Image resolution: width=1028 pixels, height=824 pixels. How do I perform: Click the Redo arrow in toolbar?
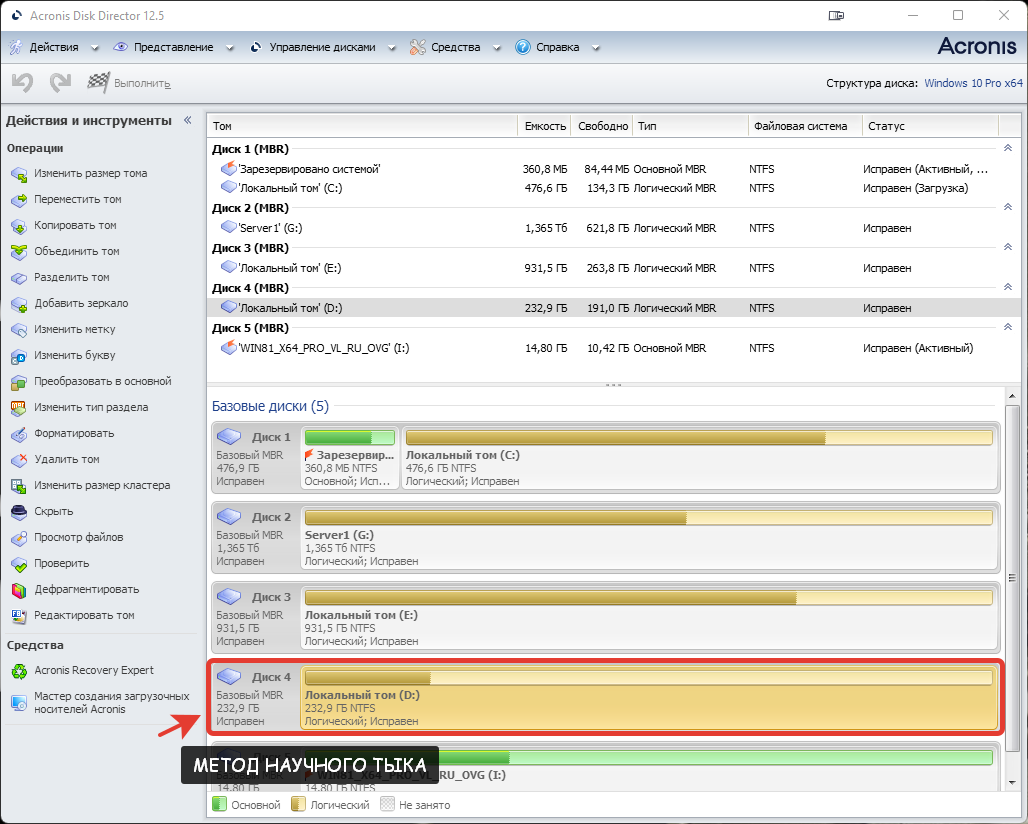pyautogui.click(x=60, y=83)
